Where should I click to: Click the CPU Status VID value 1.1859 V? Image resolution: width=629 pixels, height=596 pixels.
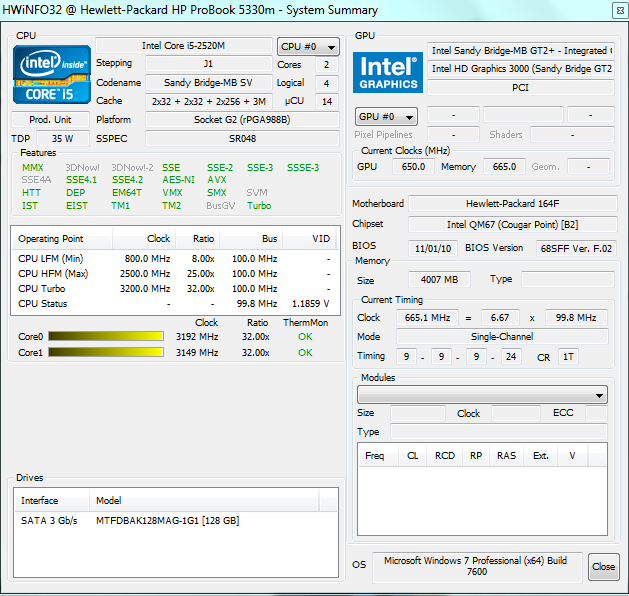310,304
